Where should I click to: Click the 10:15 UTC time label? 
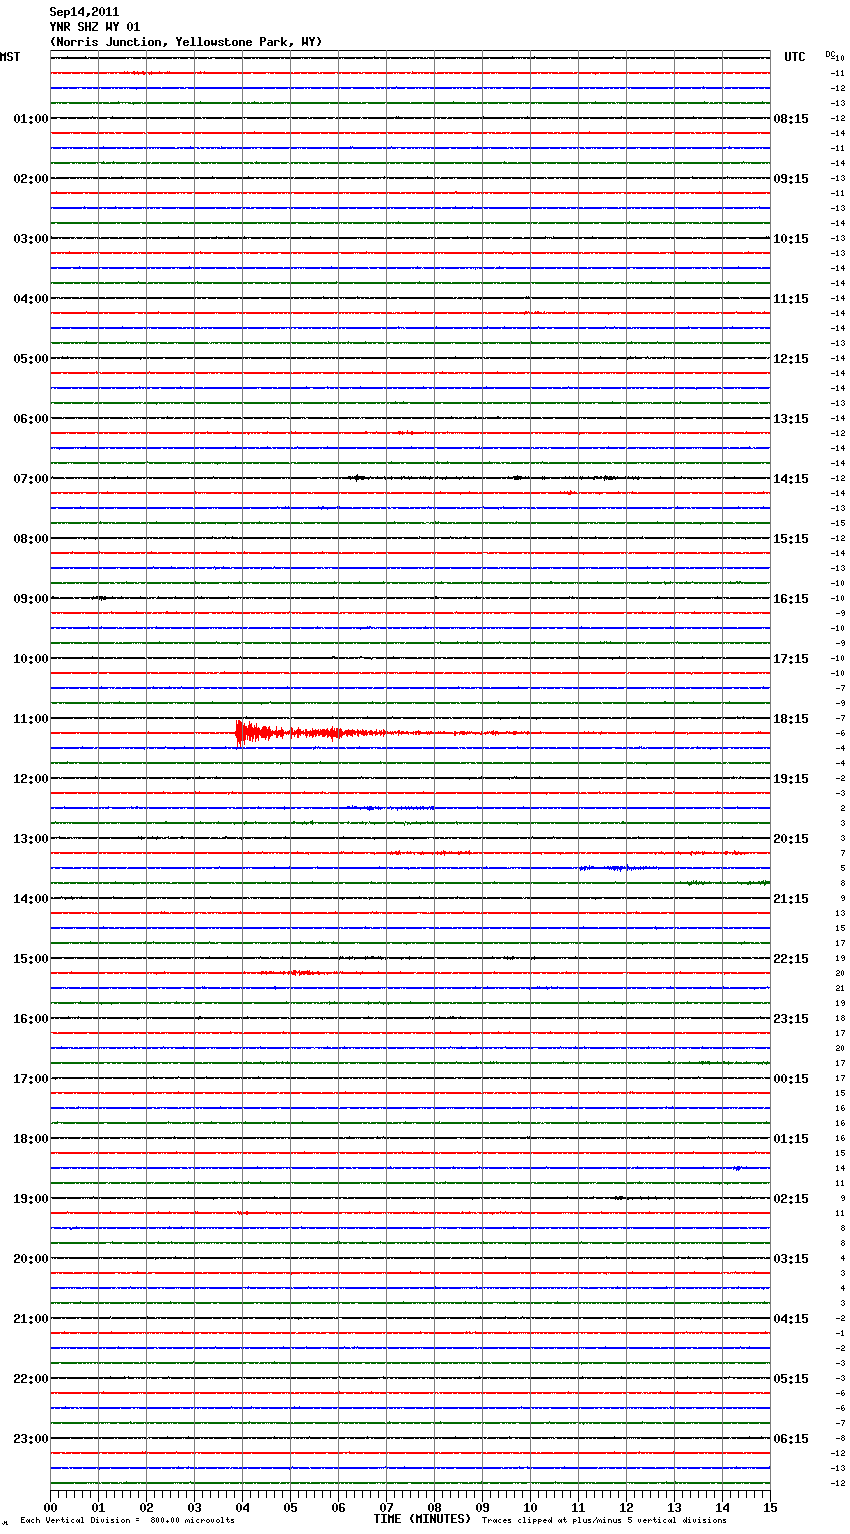(x=791, y=239)
